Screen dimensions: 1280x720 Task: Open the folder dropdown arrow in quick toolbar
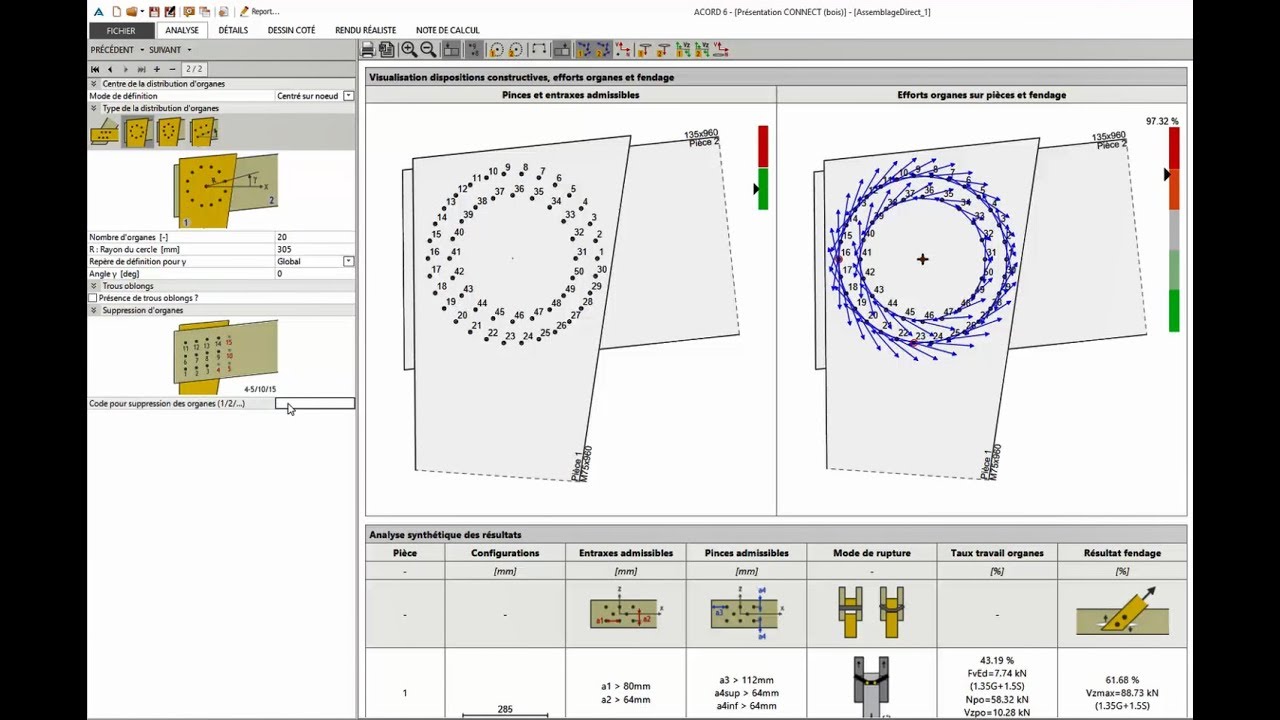click(x=142, y=12)
